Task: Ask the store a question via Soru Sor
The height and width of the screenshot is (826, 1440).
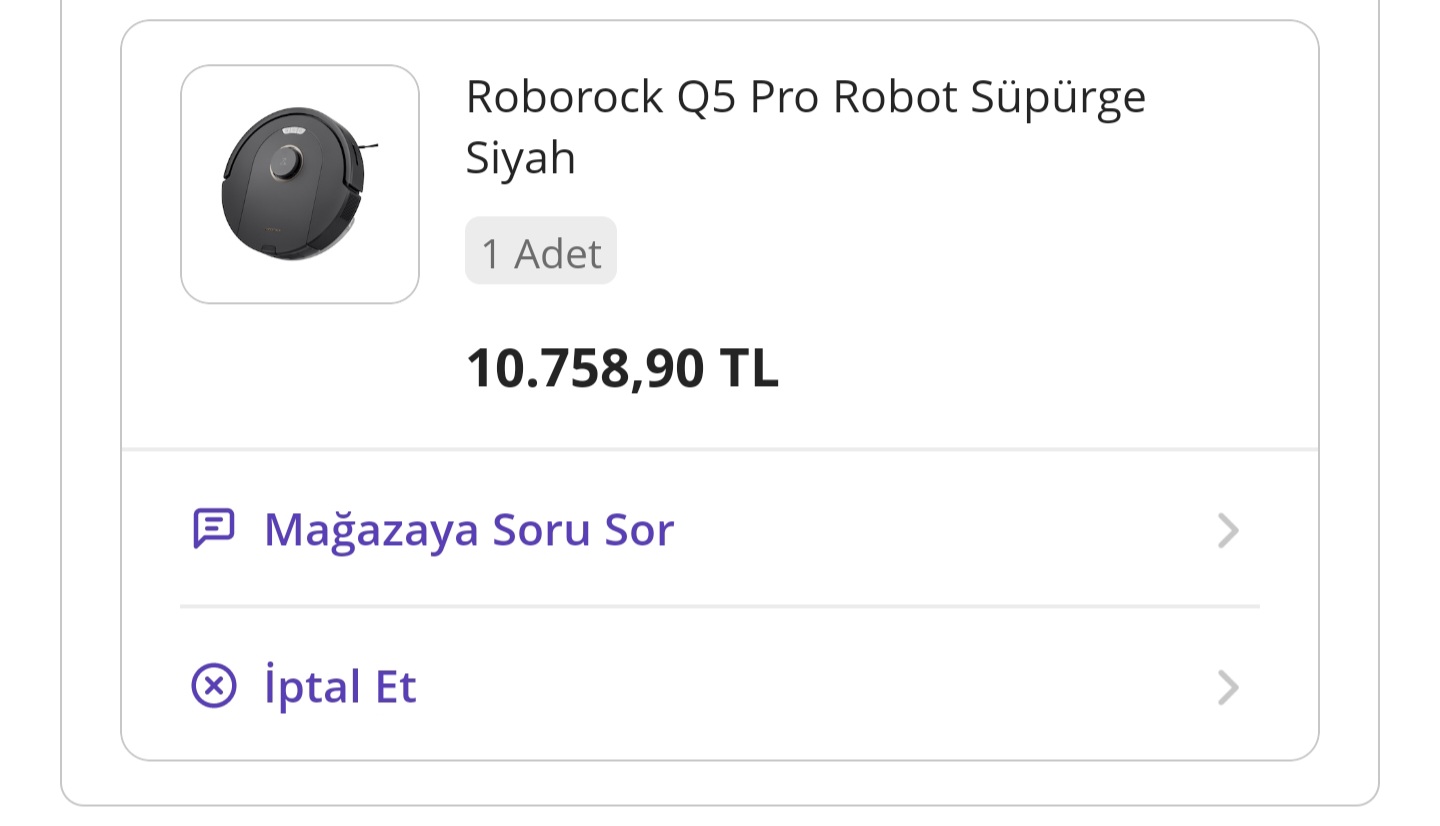Action: [720, 529]
